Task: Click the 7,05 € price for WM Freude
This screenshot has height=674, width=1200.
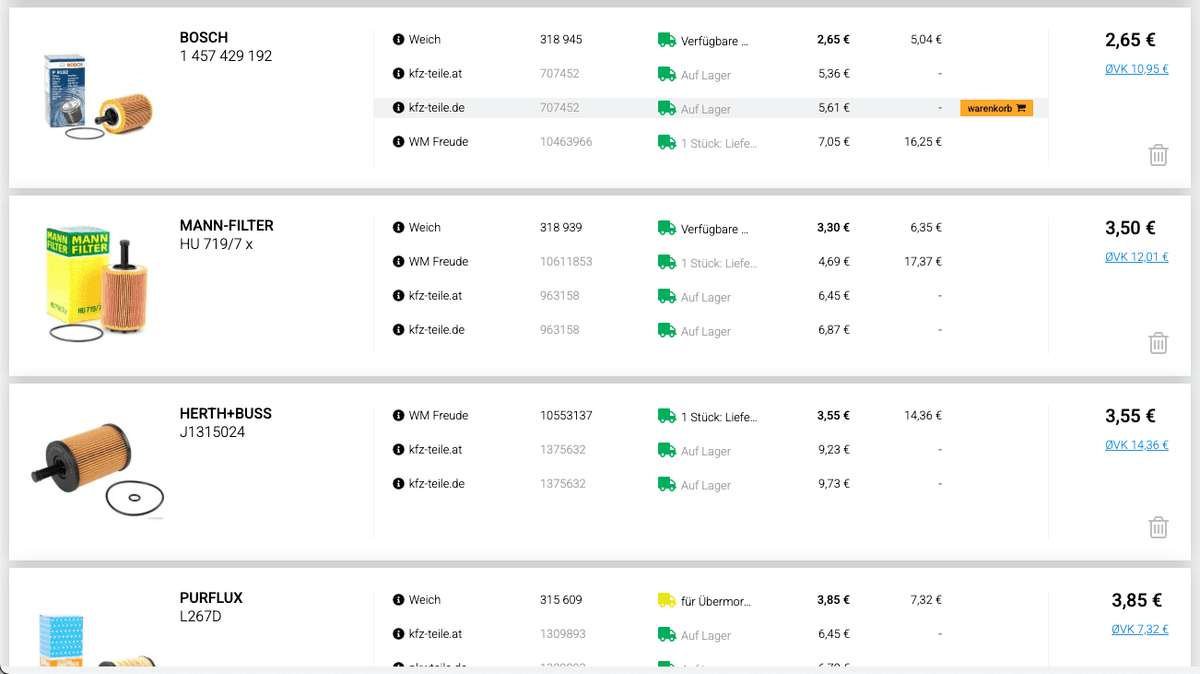Action: pyautogui.click(x=834, y=142)
